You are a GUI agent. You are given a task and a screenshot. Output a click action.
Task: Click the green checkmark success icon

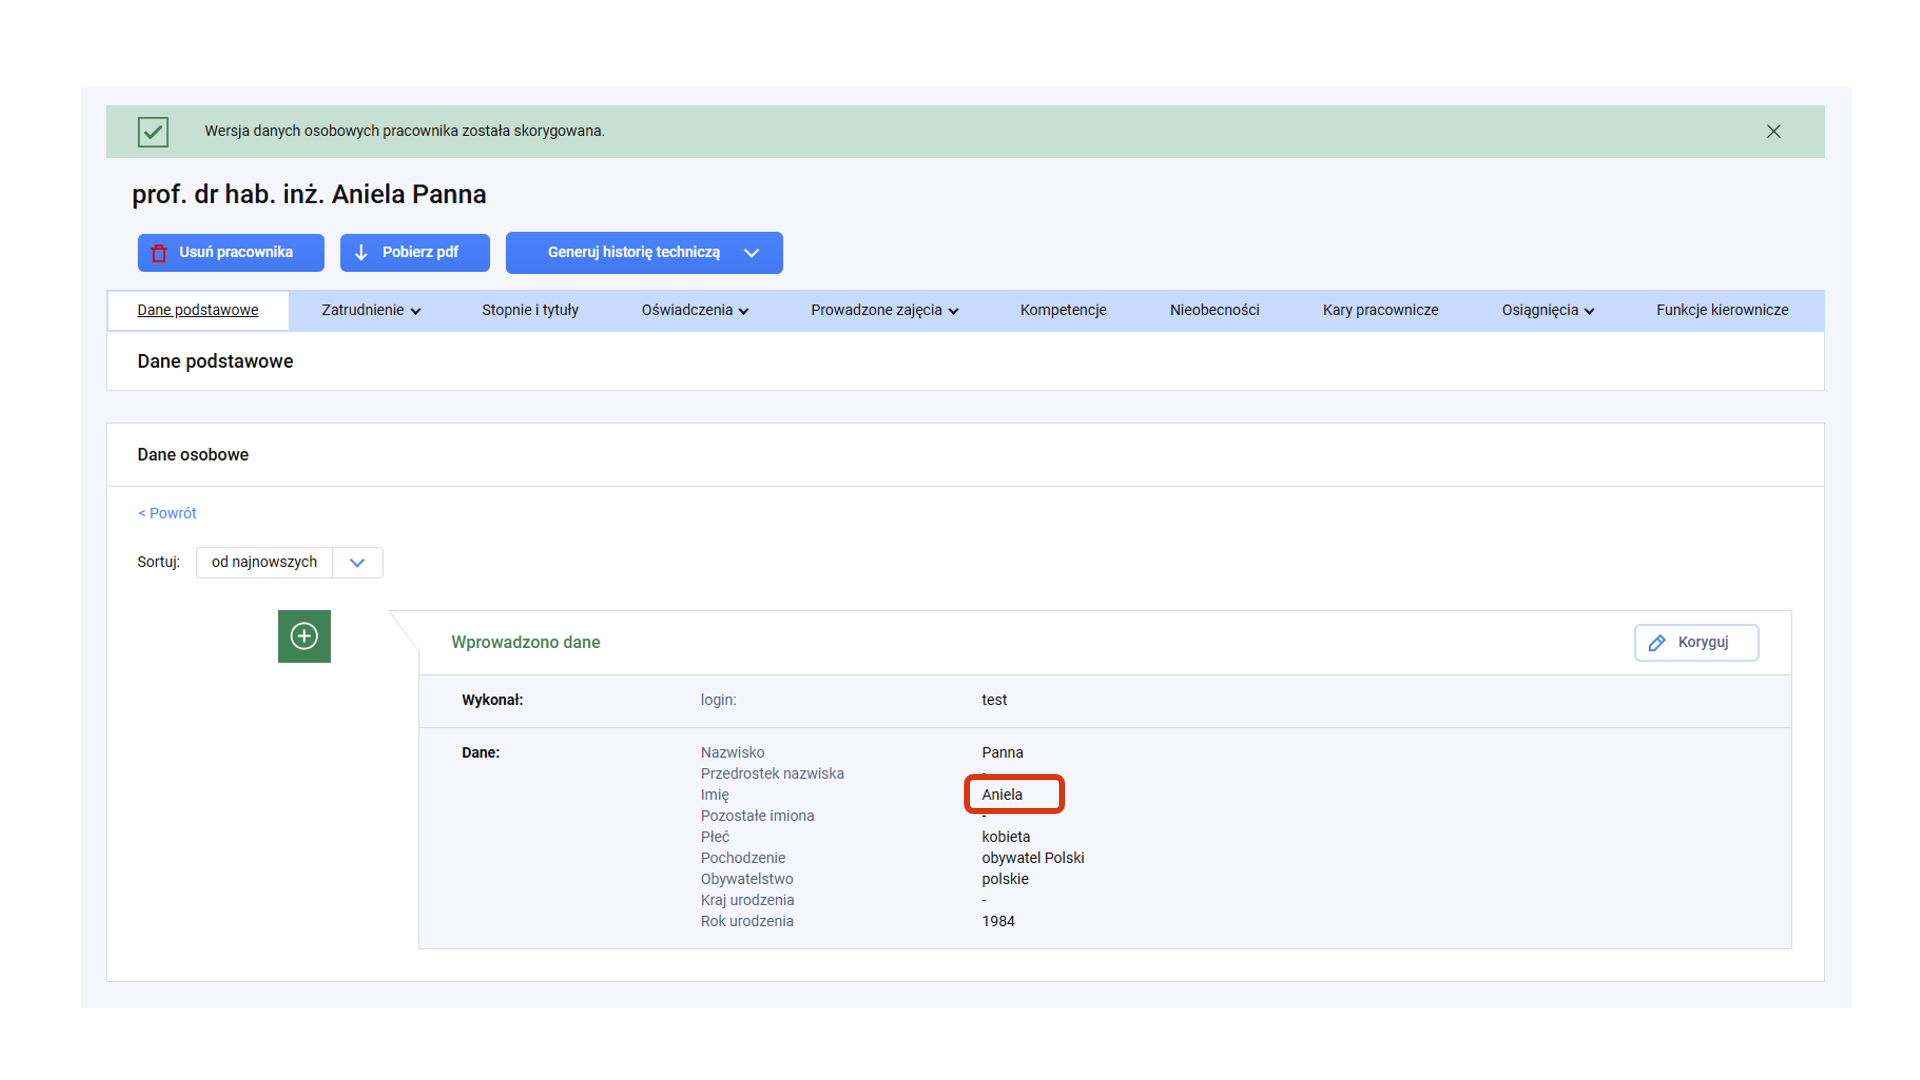point(153,131)
